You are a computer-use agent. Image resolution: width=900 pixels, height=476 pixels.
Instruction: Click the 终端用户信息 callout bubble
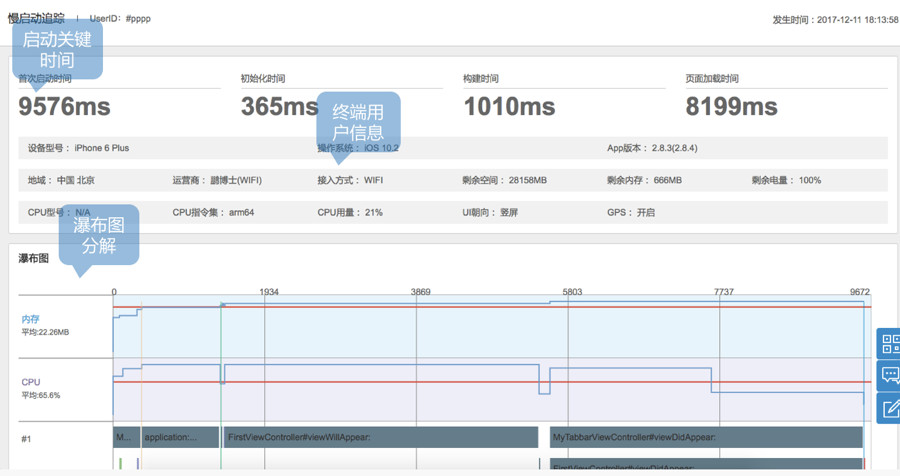point(358,122)
